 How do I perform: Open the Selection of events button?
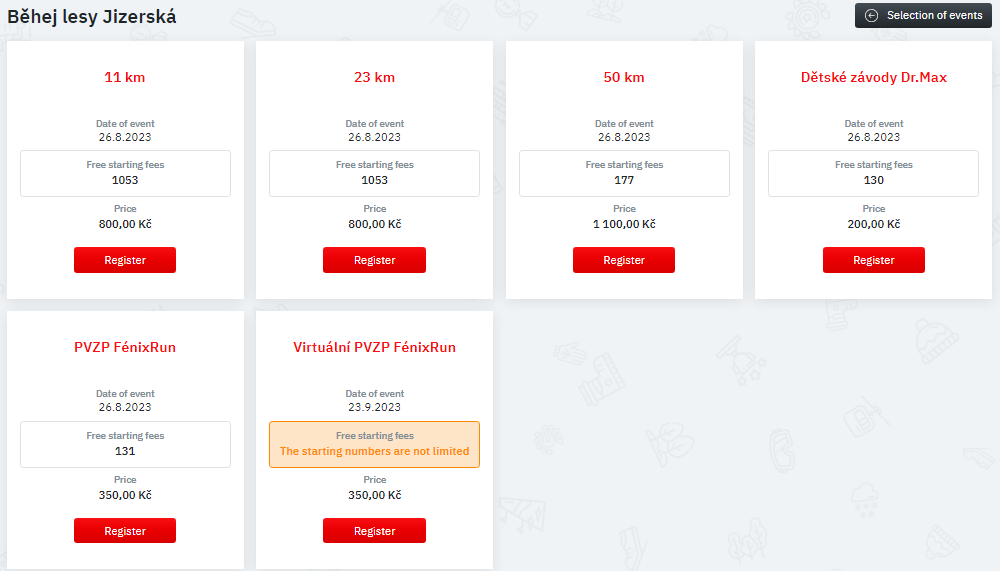[923, 15]
